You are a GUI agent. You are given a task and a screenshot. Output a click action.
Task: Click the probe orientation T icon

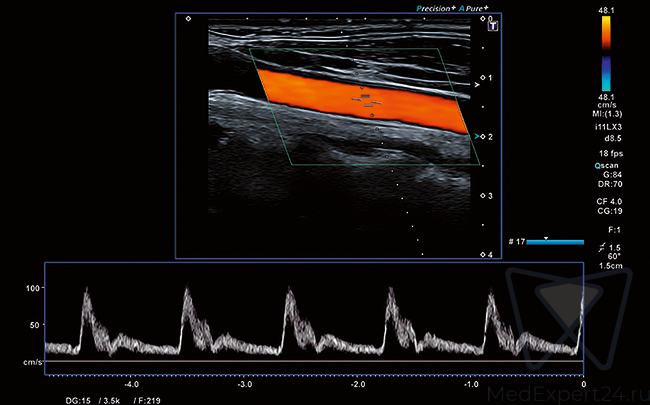[x=492, y=30]
